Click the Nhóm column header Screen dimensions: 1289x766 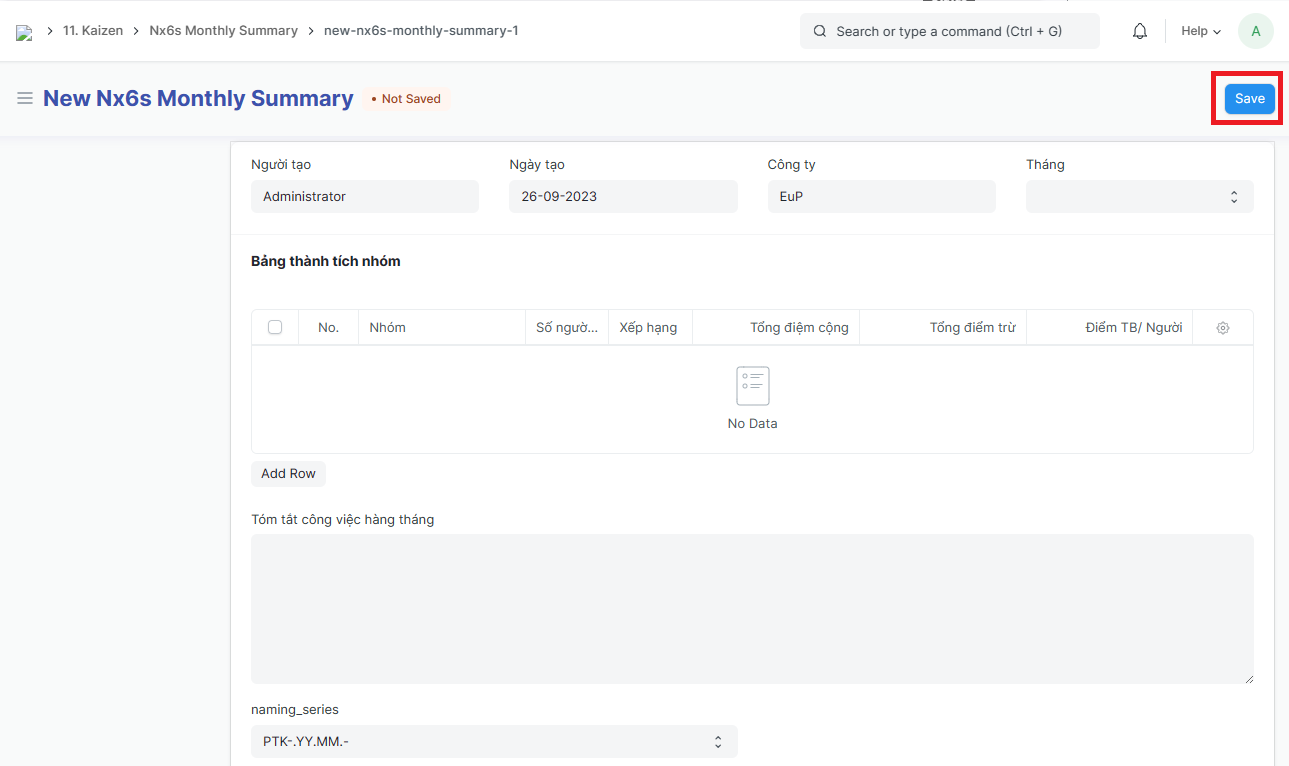440,328
